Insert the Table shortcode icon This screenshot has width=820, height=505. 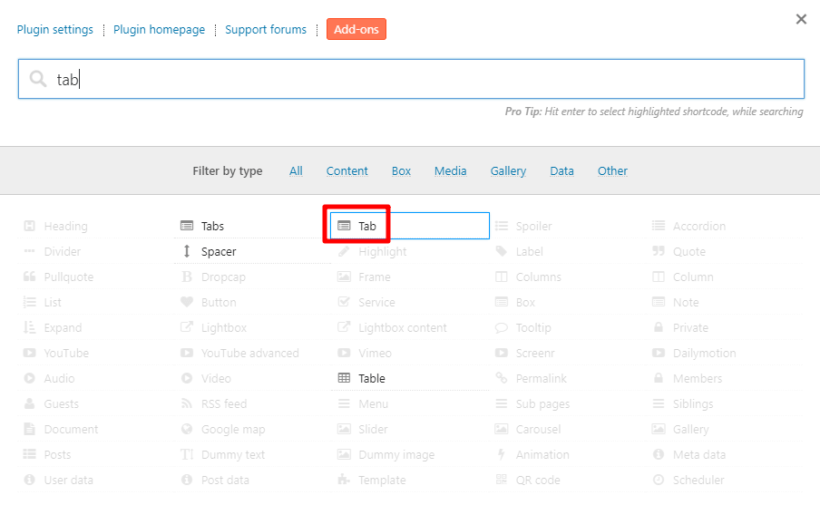pyautogui.click(x=345, y=378)
